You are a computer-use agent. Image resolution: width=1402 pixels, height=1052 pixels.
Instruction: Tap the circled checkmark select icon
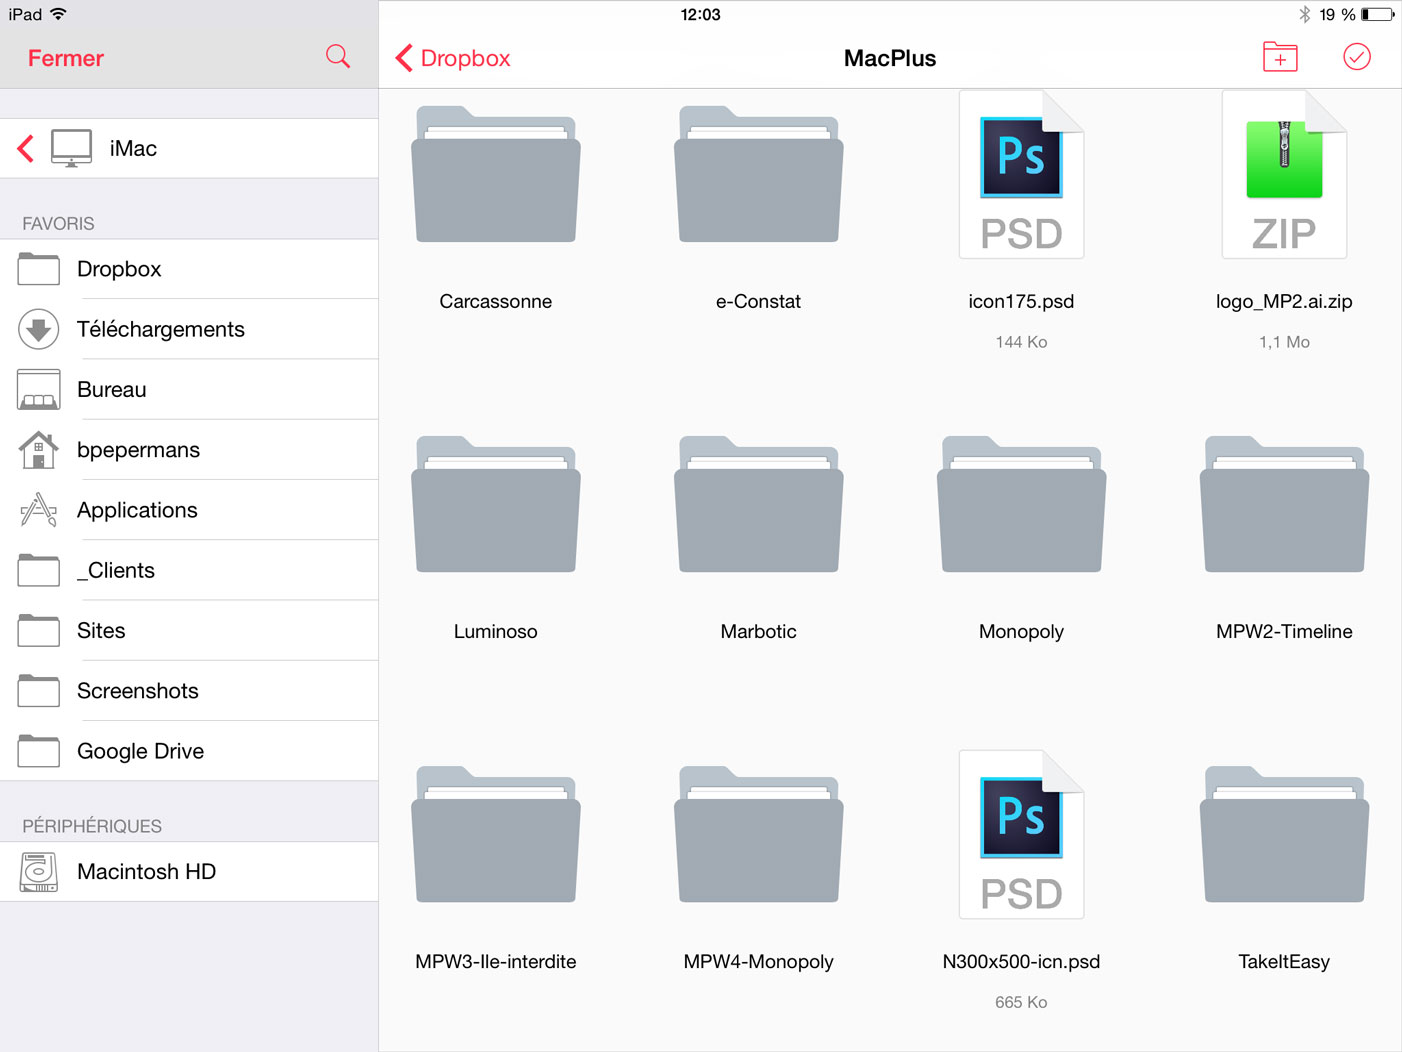(1357, 57)
